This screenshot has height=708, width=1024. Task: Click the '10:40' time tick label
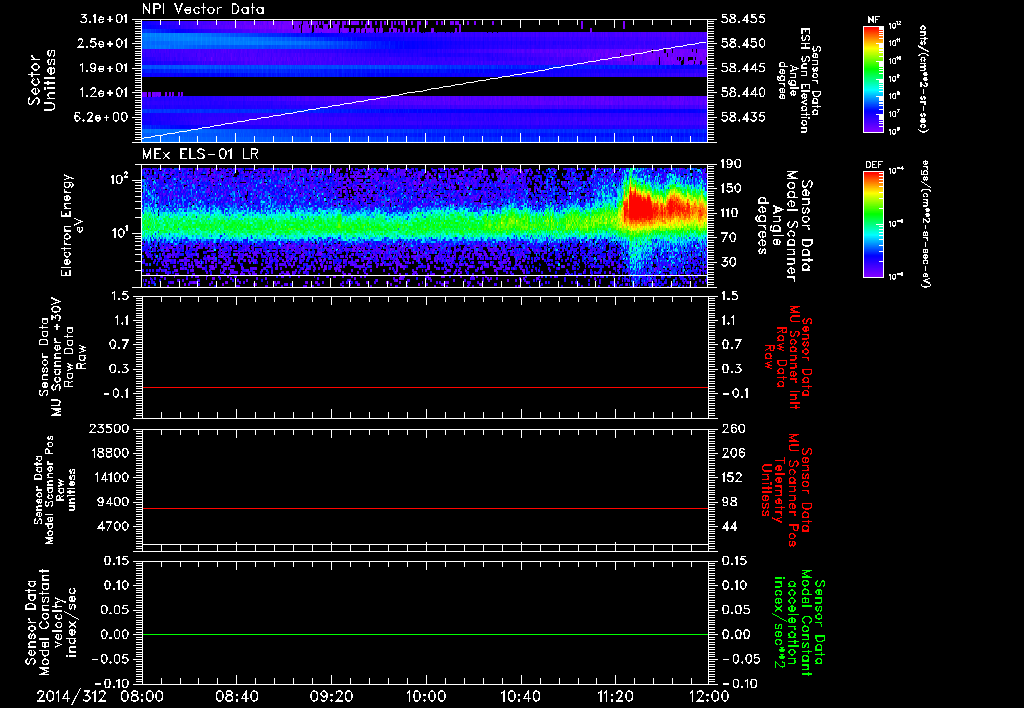click(x=520, y=696)
